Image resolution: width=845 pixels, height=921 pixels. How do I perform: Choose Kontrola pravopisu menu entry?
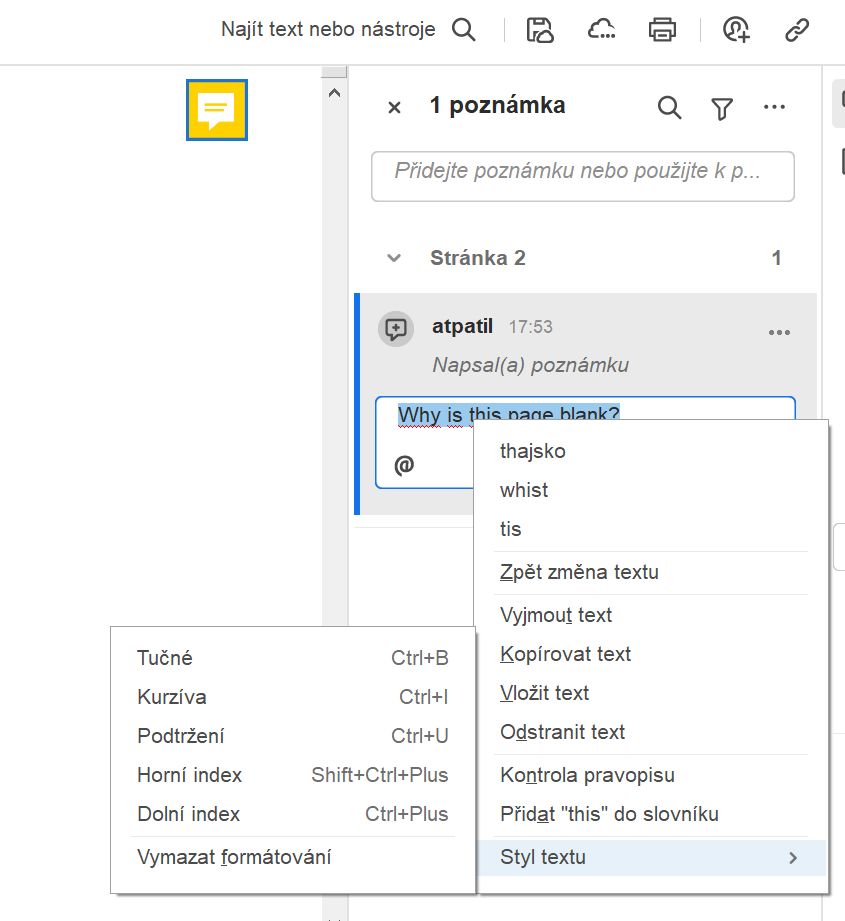click(586, 775)
